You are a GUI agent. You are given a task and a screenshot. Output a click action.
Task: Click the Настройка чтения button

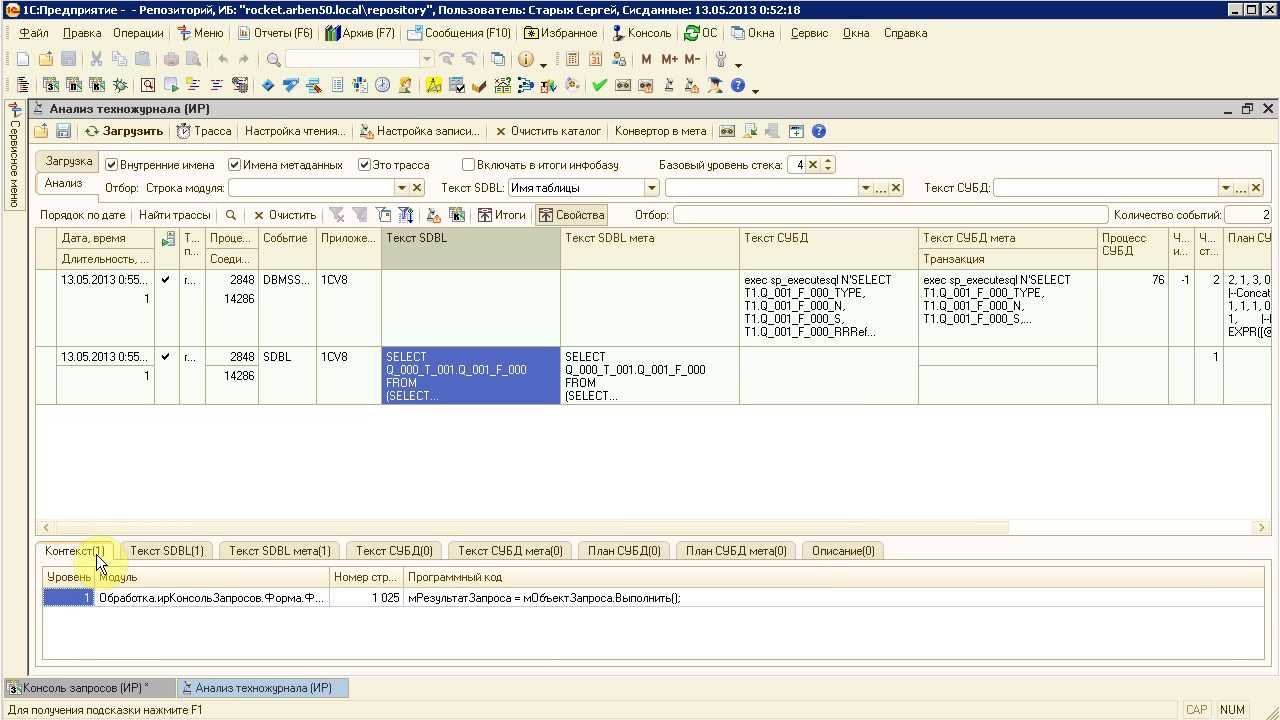pyautogui.click(x=294, y=131)
